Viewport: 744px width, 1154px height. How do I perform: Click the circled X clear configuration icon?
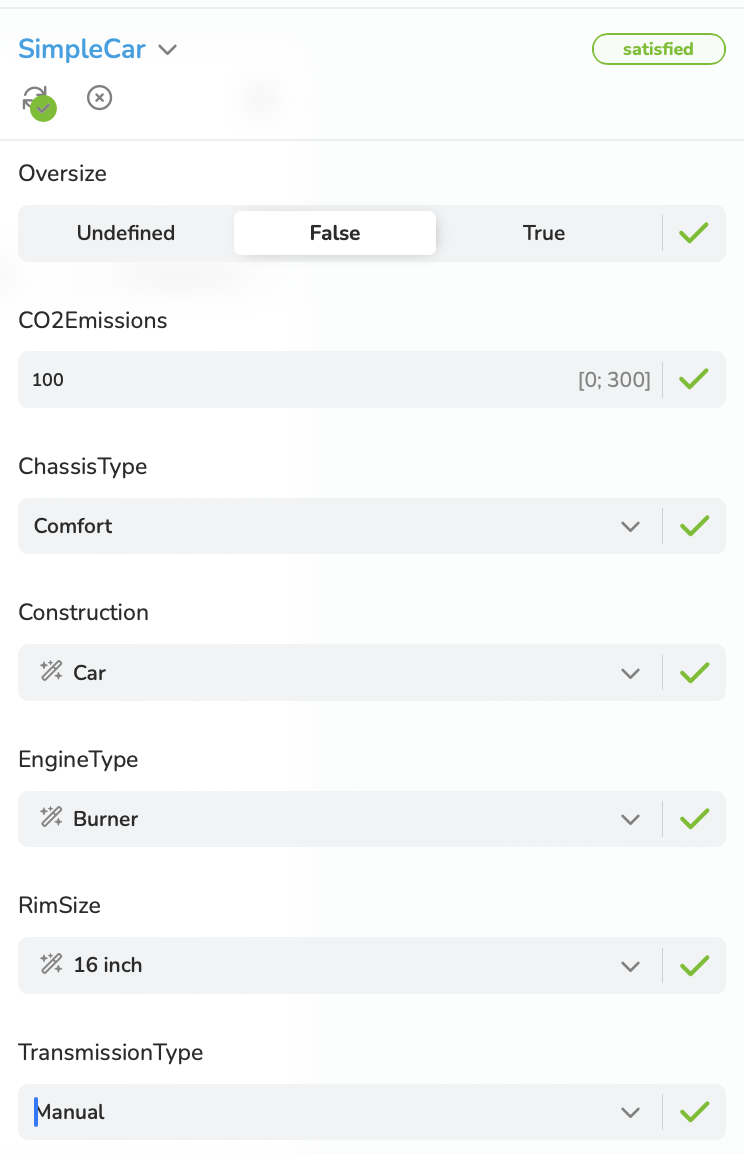click(99, 98)
